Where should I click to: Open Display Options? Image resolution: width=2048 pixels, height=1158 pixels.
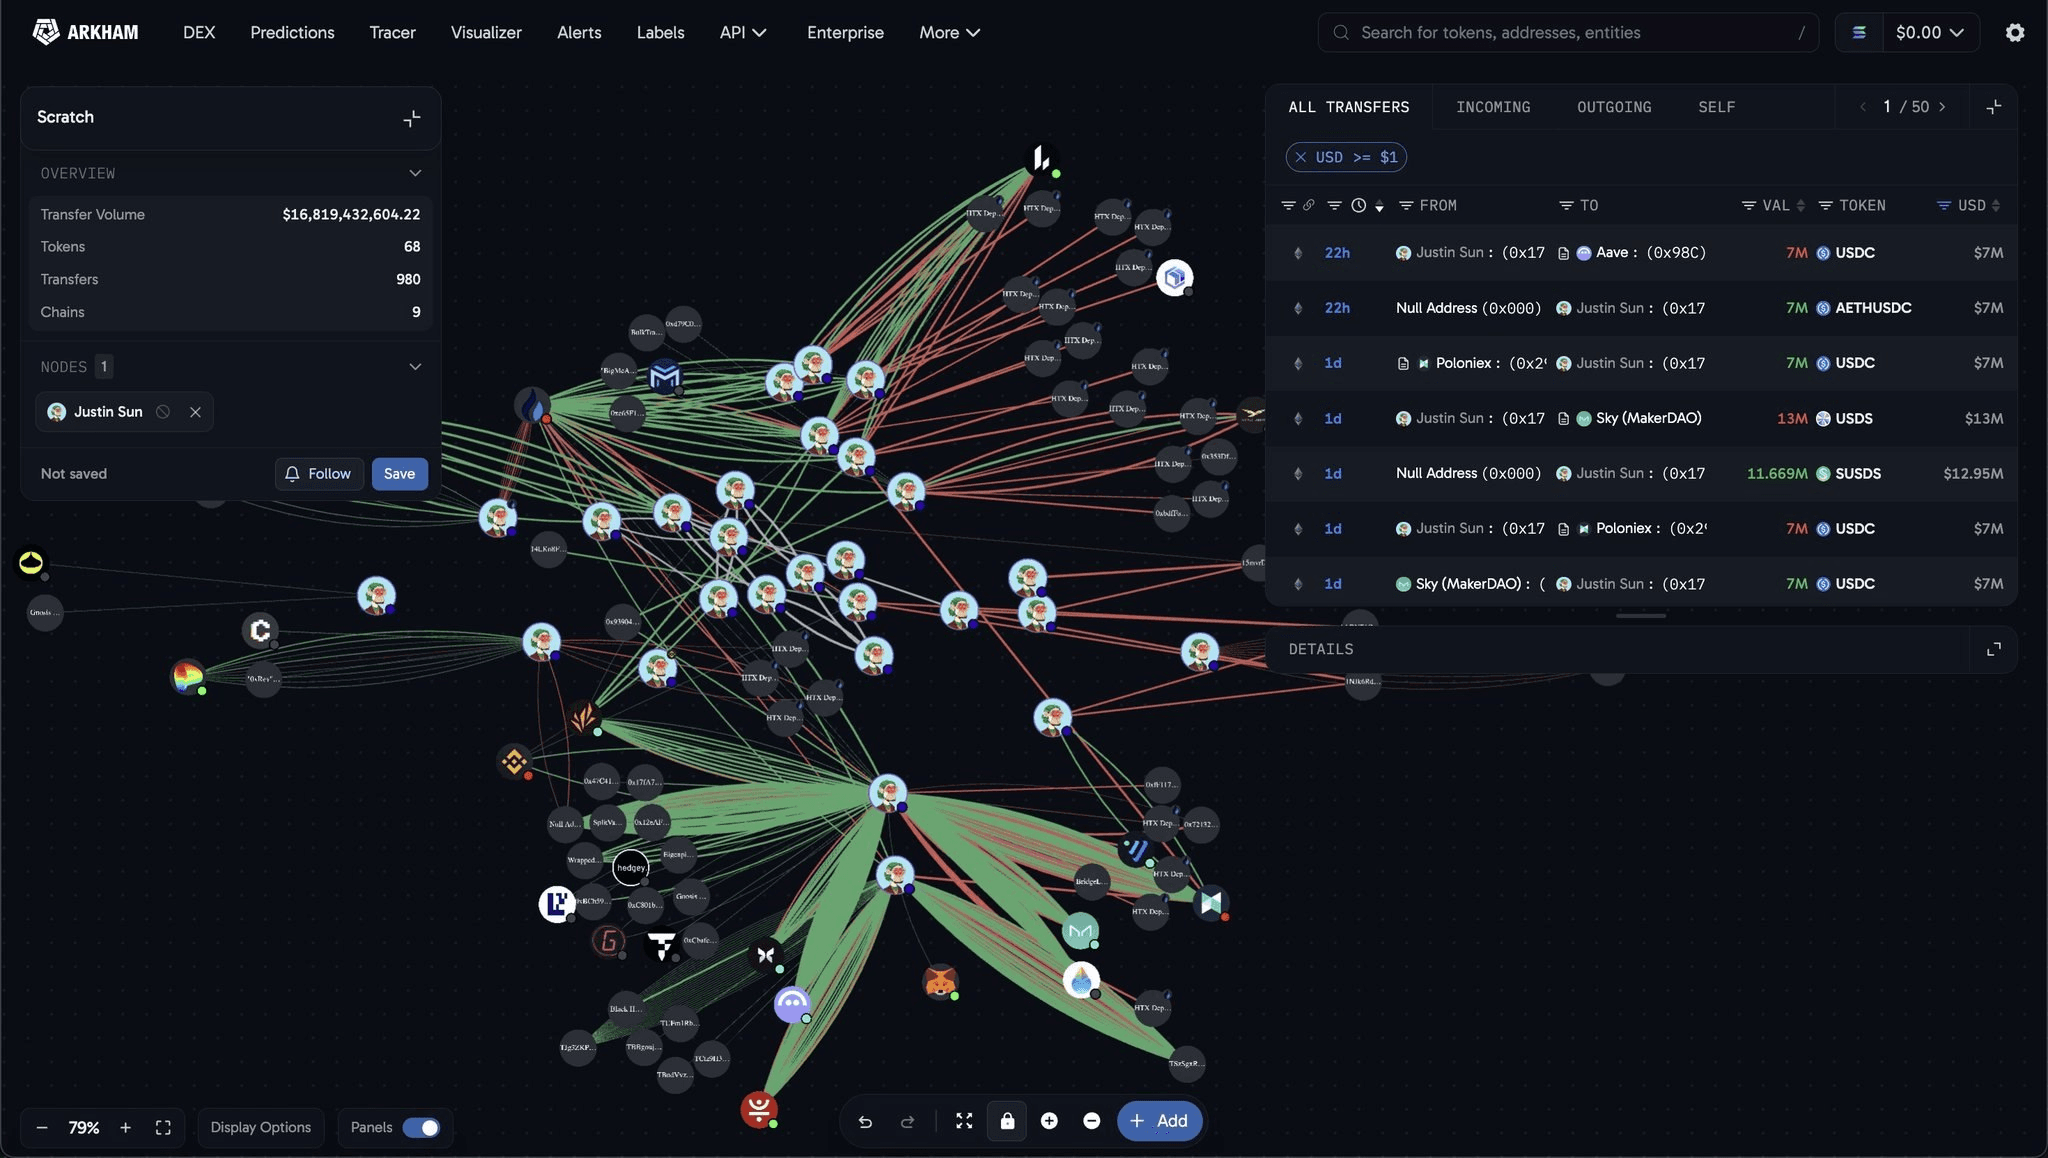pyautogui.click(x=261, y=1128)
